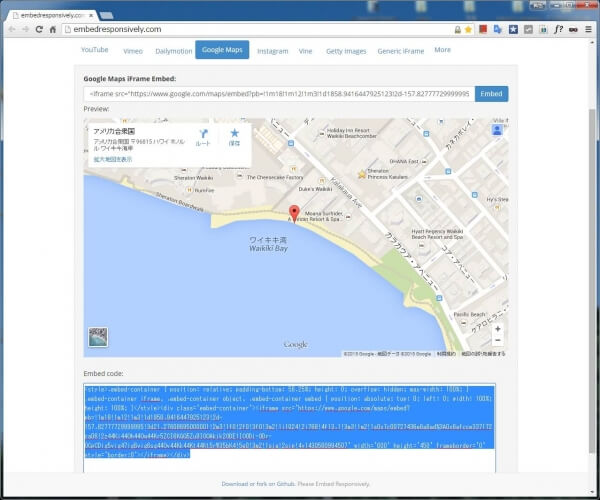The width and height of the screenshot is (600, 500).
Task: Open the Getty Images tab
Action: click(346, 50)
